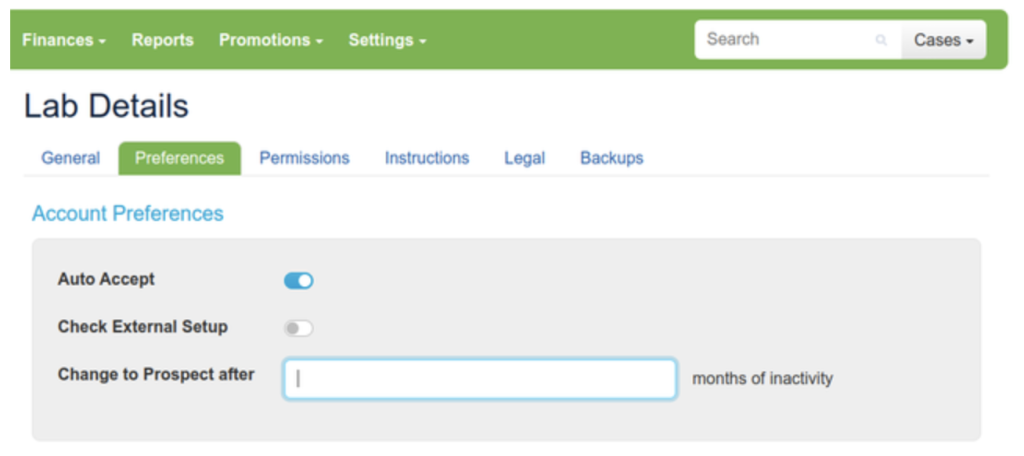Switch to the General tab
1024x456 pixels.
tap(70, 158)
